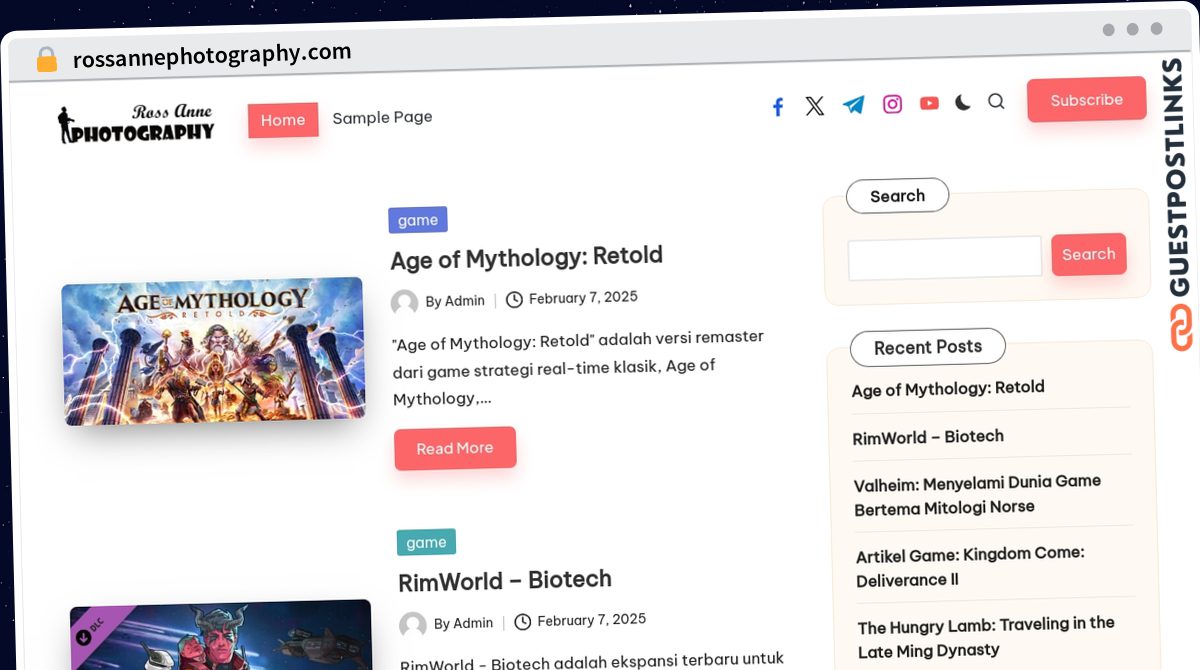Click the Subscribe button
The image size is (1200, 670).
pos(1086,100)
